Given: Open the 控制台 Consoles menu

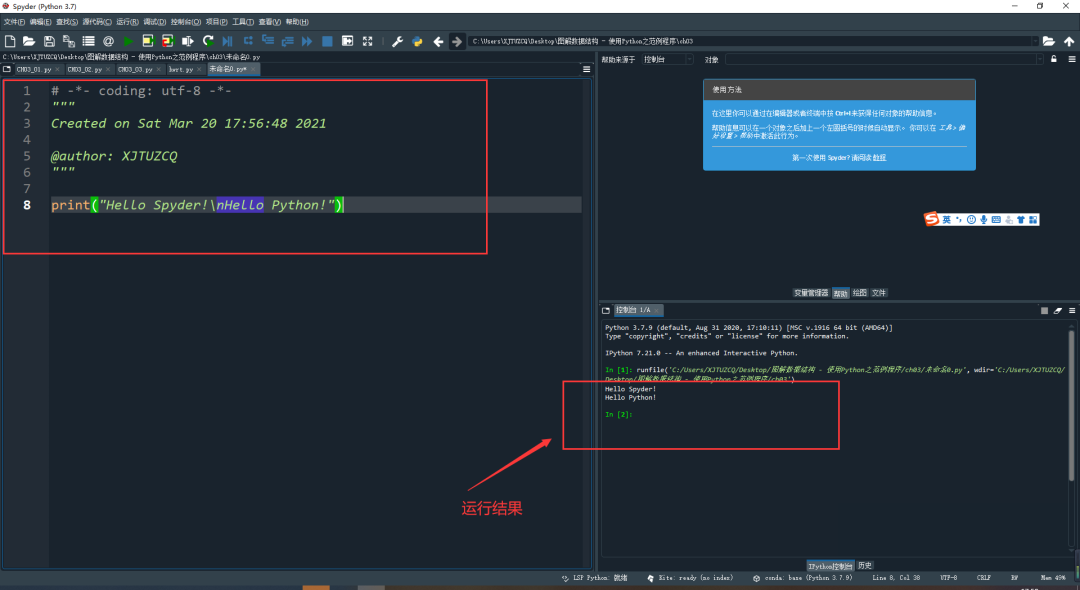Looking at the screenshot, I should click(186, 22).
